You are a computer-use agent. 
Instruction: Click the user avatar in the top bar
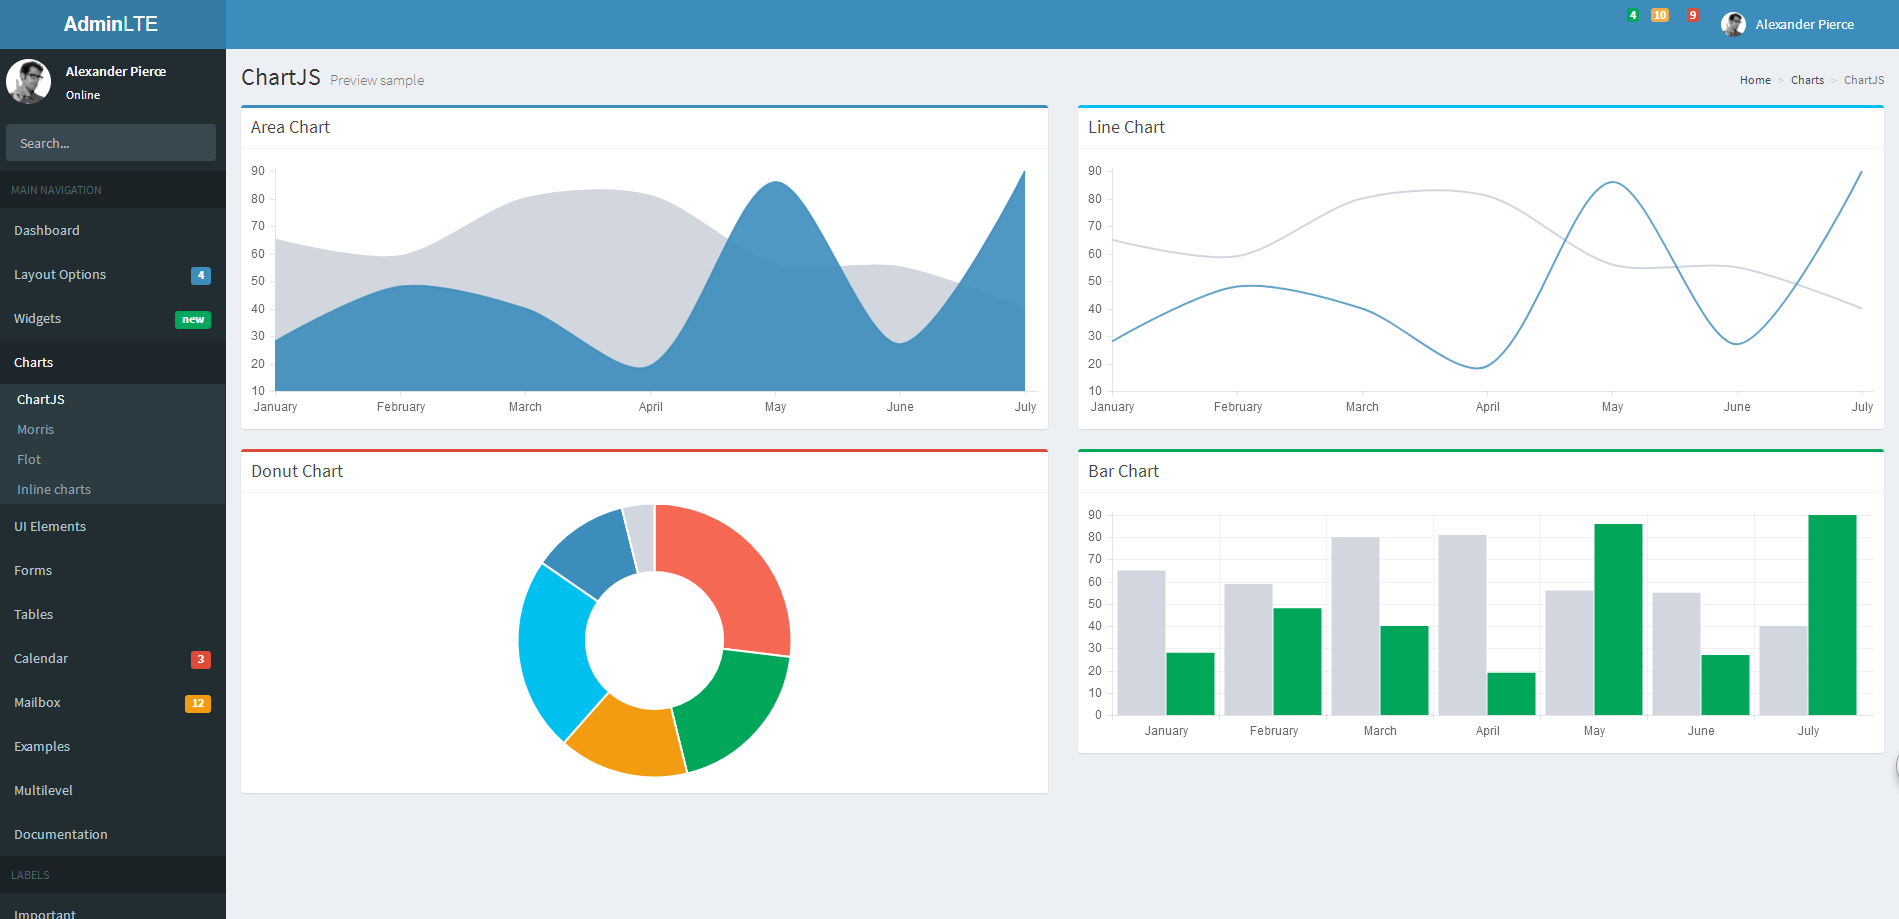click(x=1733, y=24)
